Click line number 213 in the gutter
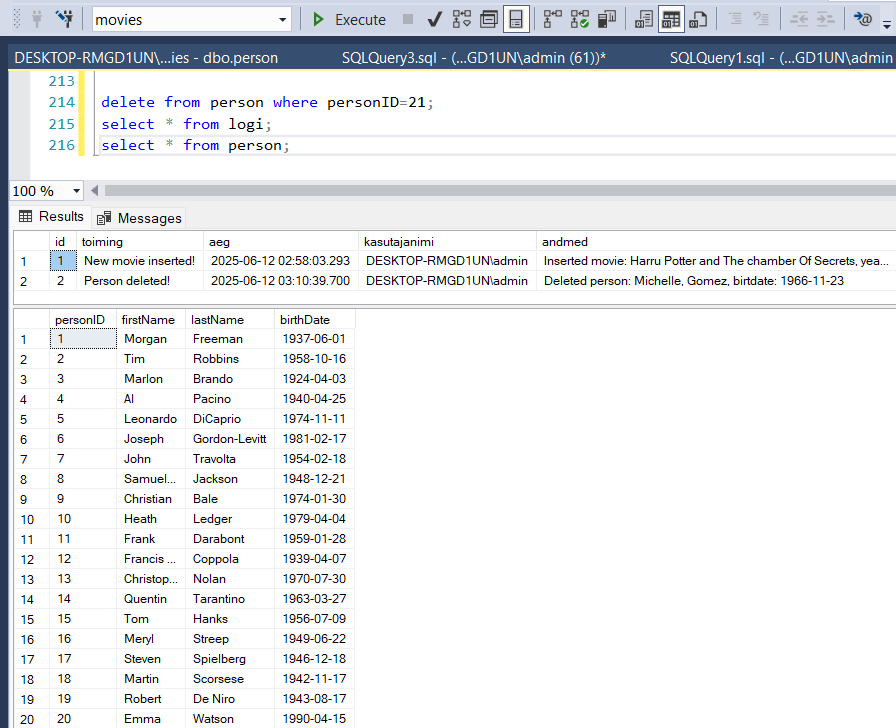Image resolution: width=896 pixels, height=728 pixels. pos(62,81)
